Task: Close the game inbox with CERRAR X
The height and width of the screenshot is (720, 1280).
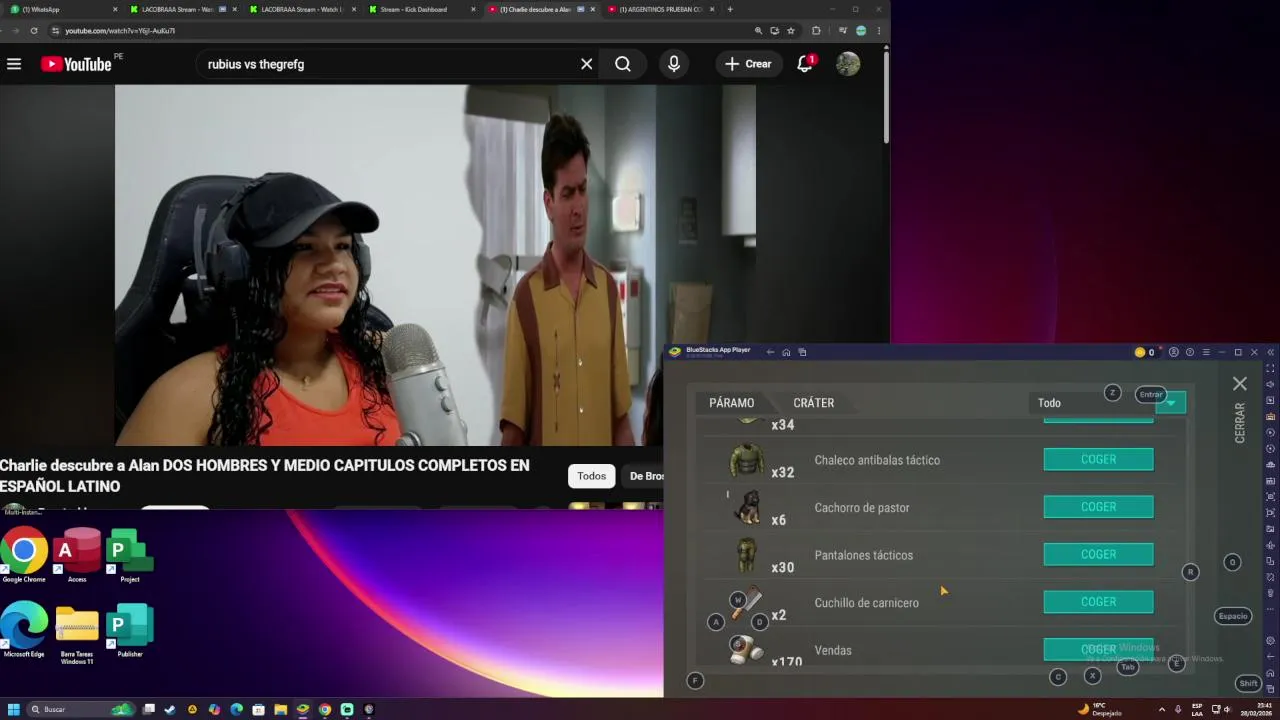Action: 1240,384
